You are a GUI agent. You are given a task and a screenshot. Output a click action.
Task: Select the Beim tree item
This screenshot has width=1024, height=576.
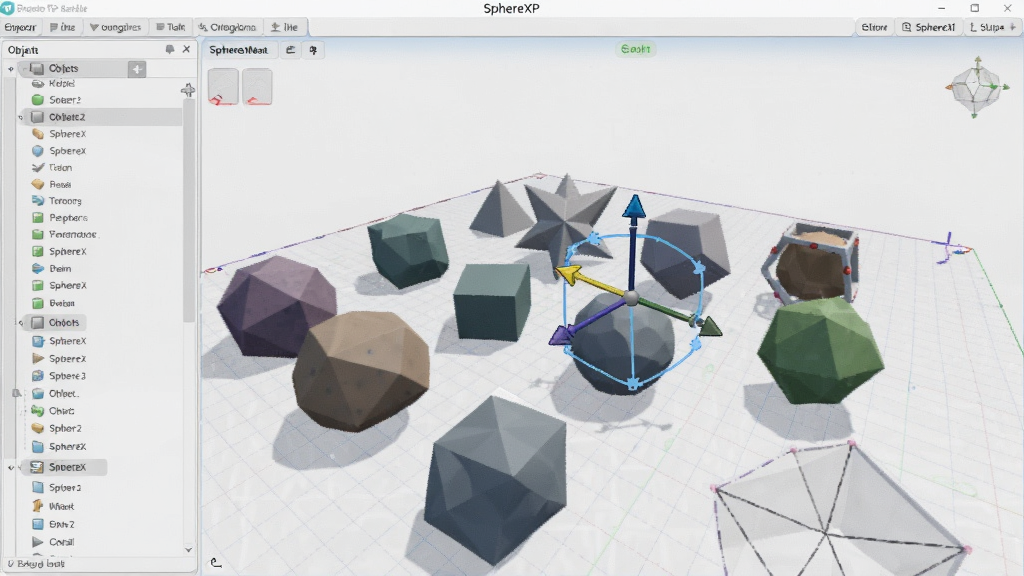60,269
